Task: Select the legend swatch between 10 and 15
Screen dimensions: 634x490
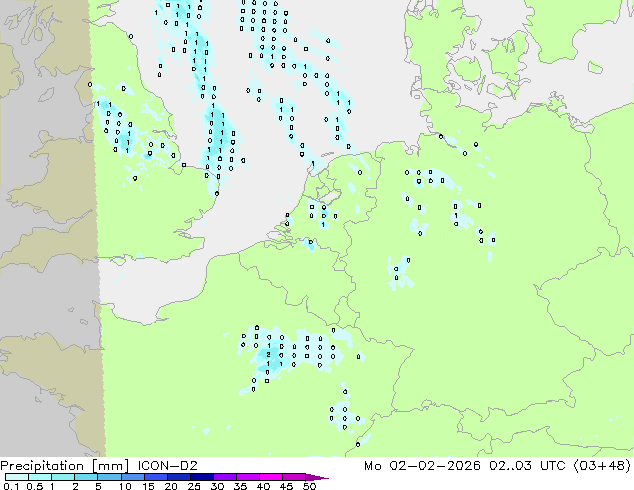Action: pyautogui.click(x=132, y=477)
